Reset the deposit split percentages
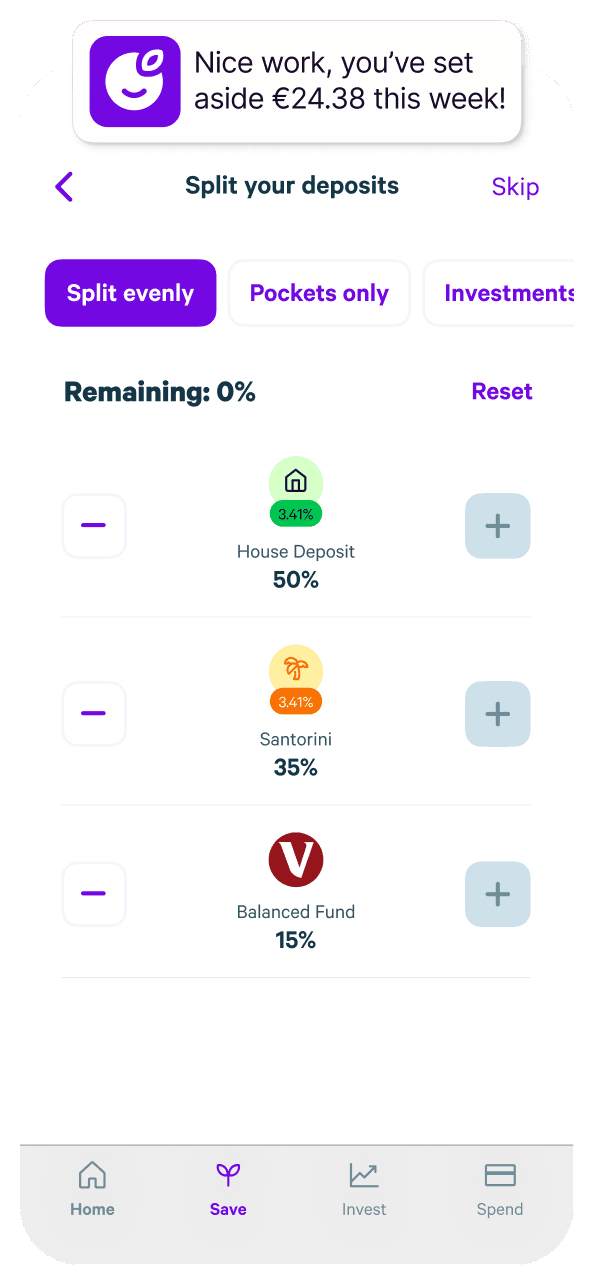The width and height of the screenshot is (594, 1285). pyautogui.click(x=502, y=391)
